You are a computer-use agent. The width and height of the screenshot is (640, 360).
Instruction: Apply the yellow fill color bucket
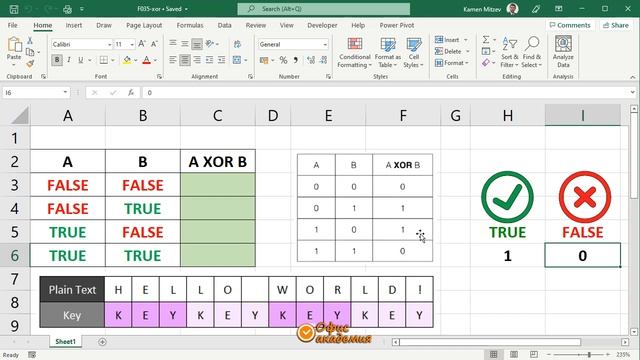point(127,60)
